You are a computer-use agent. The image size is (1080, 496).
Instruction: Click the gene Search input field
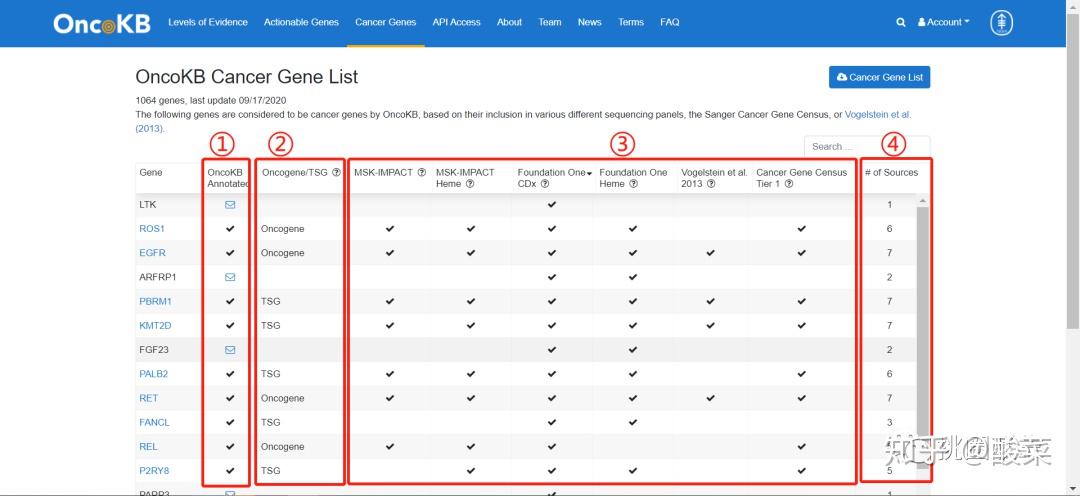point(867,146)
